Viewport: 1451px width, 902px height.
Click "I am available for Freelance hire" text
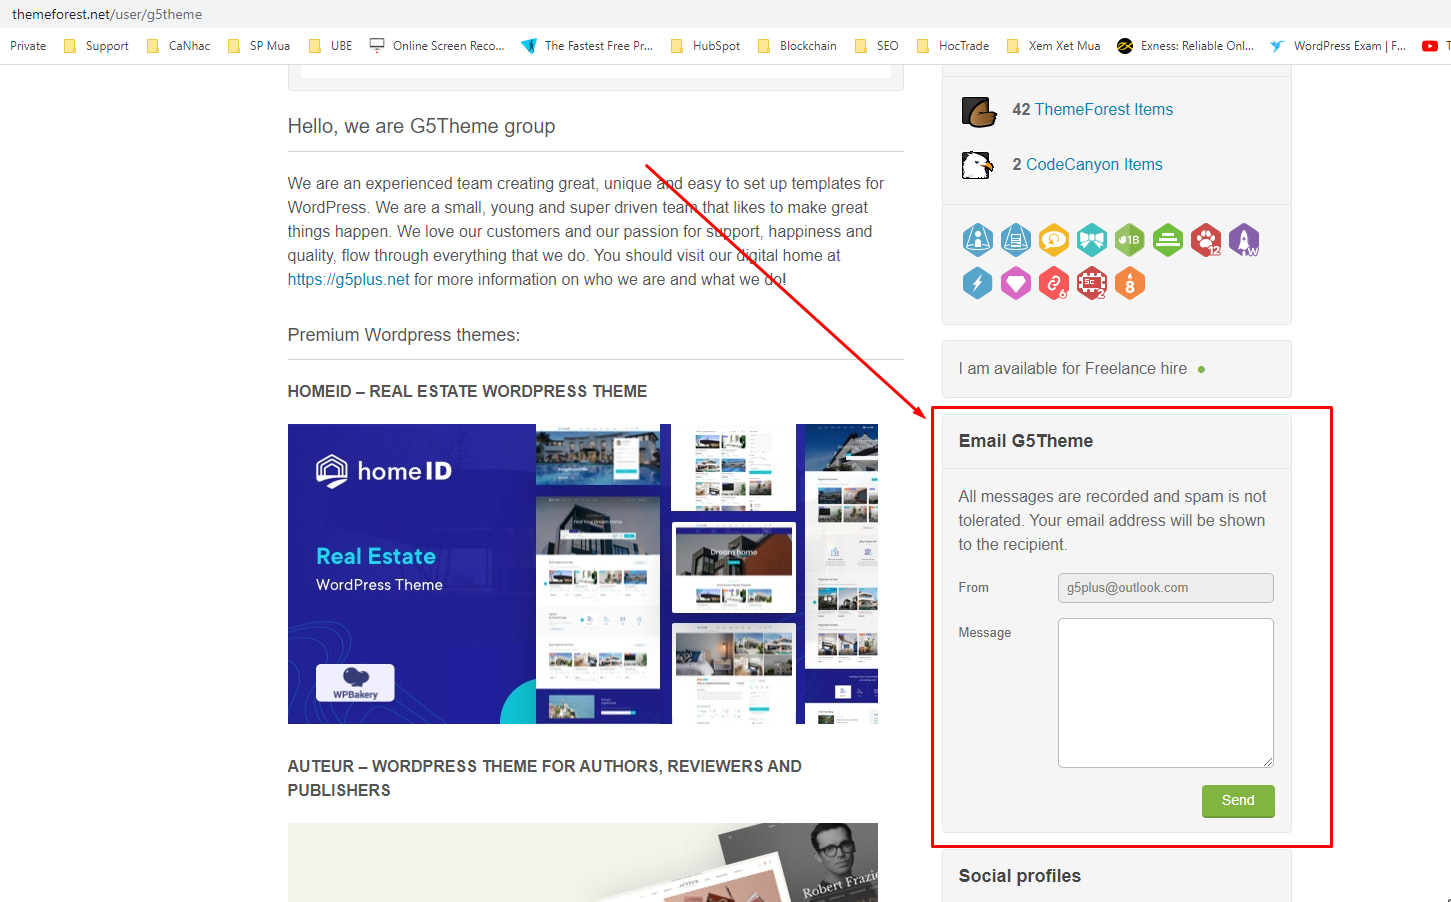[x=1073, y=369]
